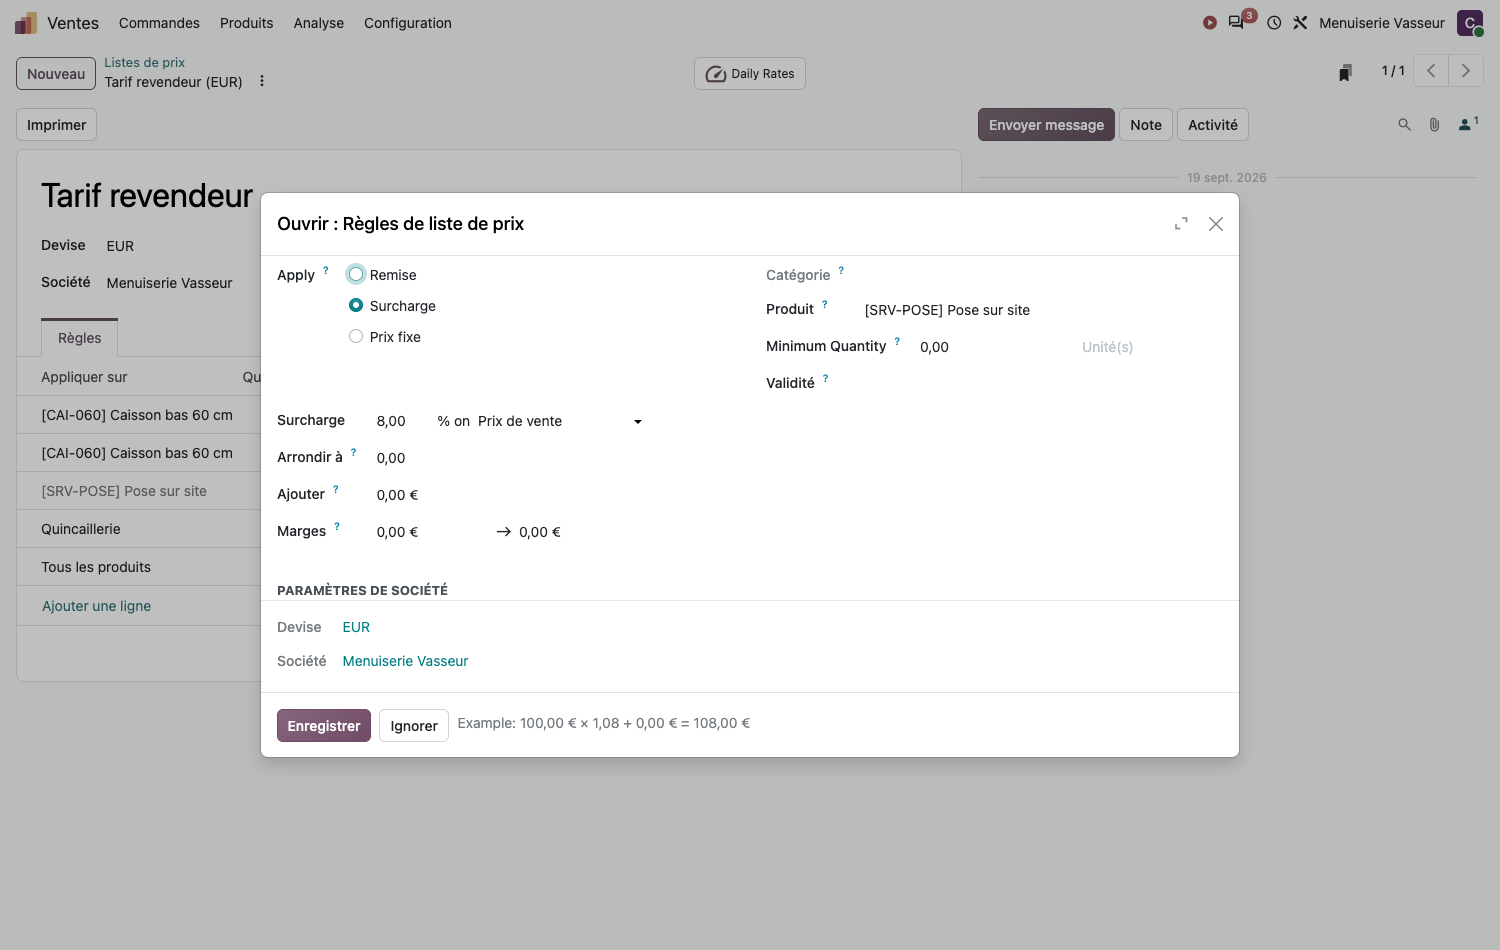Follow the Menuiserie Vasseur société link
The height and width of the screenshot is (950, 1500).
tap(405, 661)
